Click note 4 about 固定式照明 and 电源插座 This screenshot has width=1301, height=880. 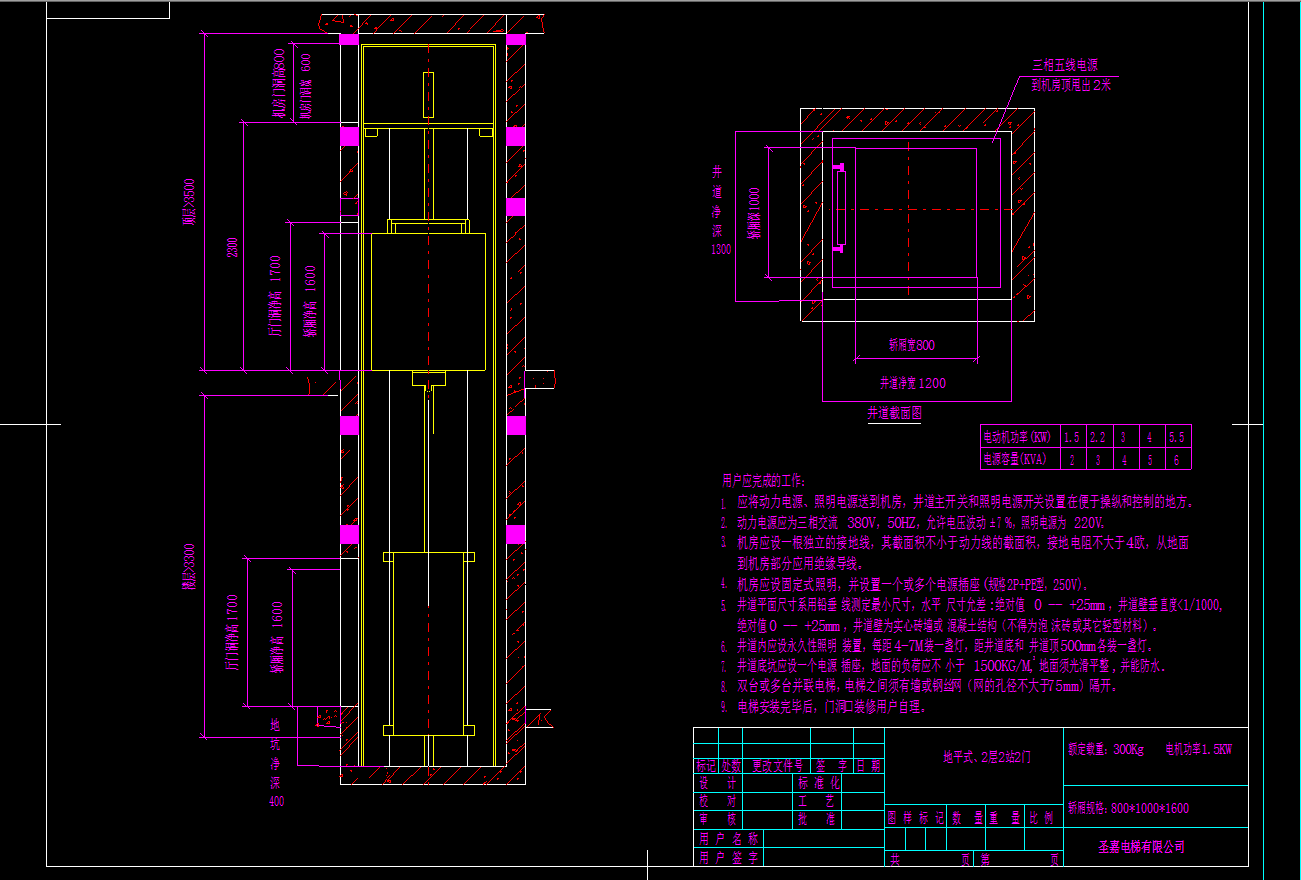(903, 585)
